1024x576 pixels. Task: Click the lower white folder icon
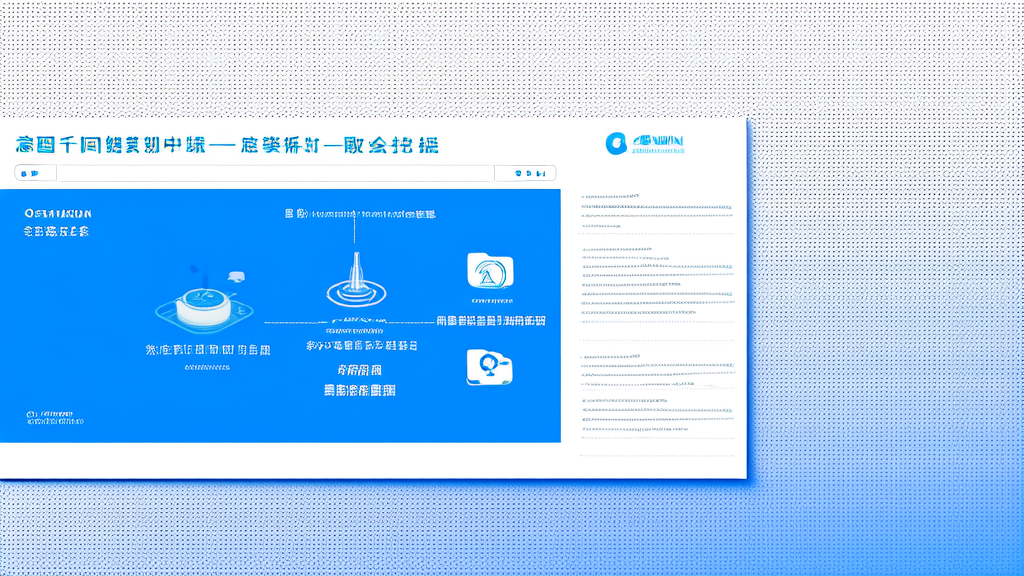pyautogui.click(x=489, y=367)
